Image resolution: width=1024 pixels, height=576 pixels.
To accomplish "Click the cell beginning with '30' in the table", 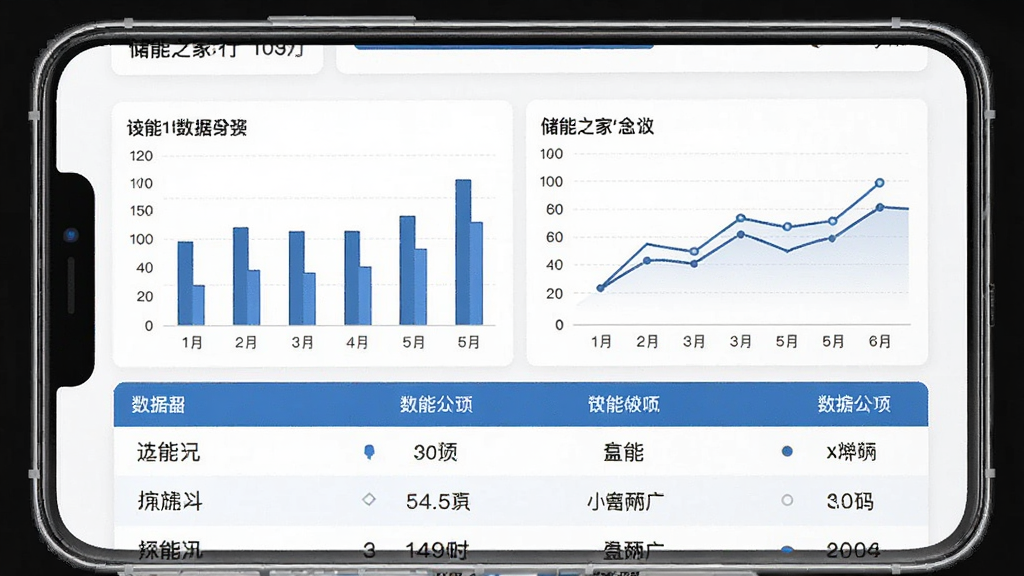I will [x=435, y=451].
